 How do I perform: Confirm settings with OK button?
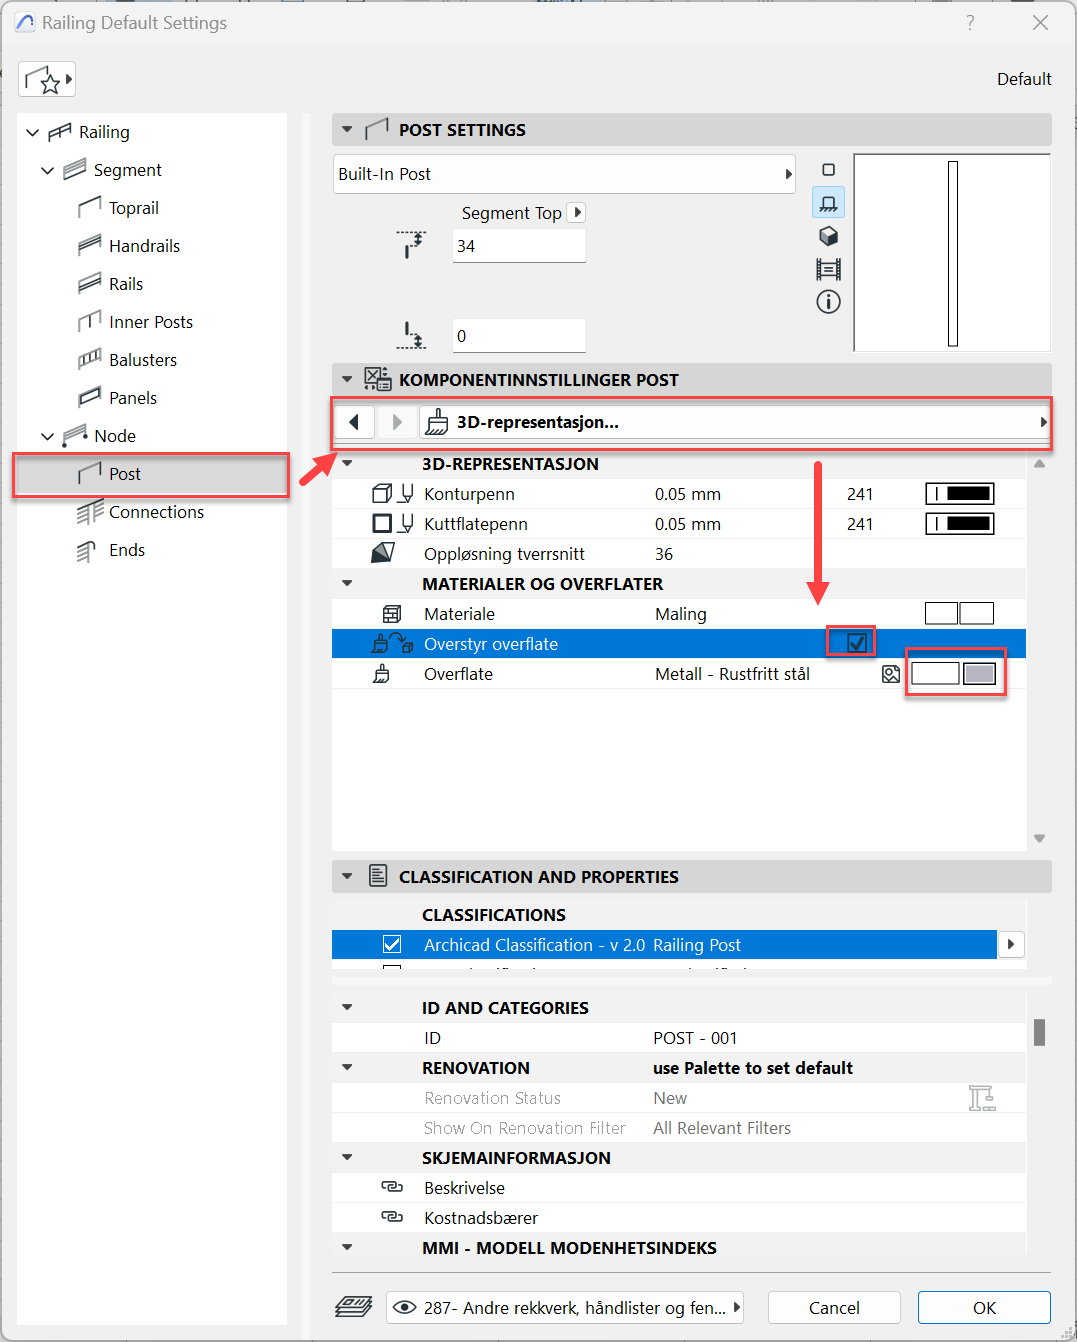pos(984,1308)
